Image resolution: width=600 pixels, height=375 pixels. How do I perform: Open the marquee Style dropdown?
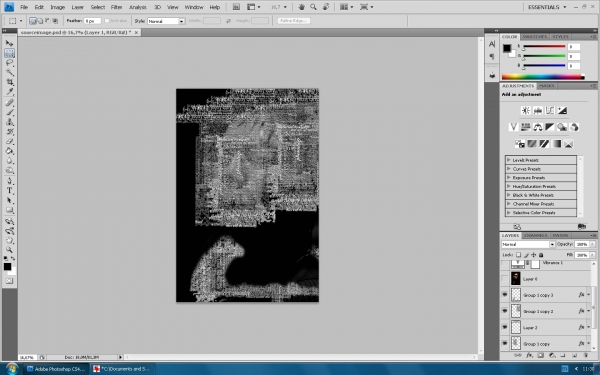pos(166,21)
